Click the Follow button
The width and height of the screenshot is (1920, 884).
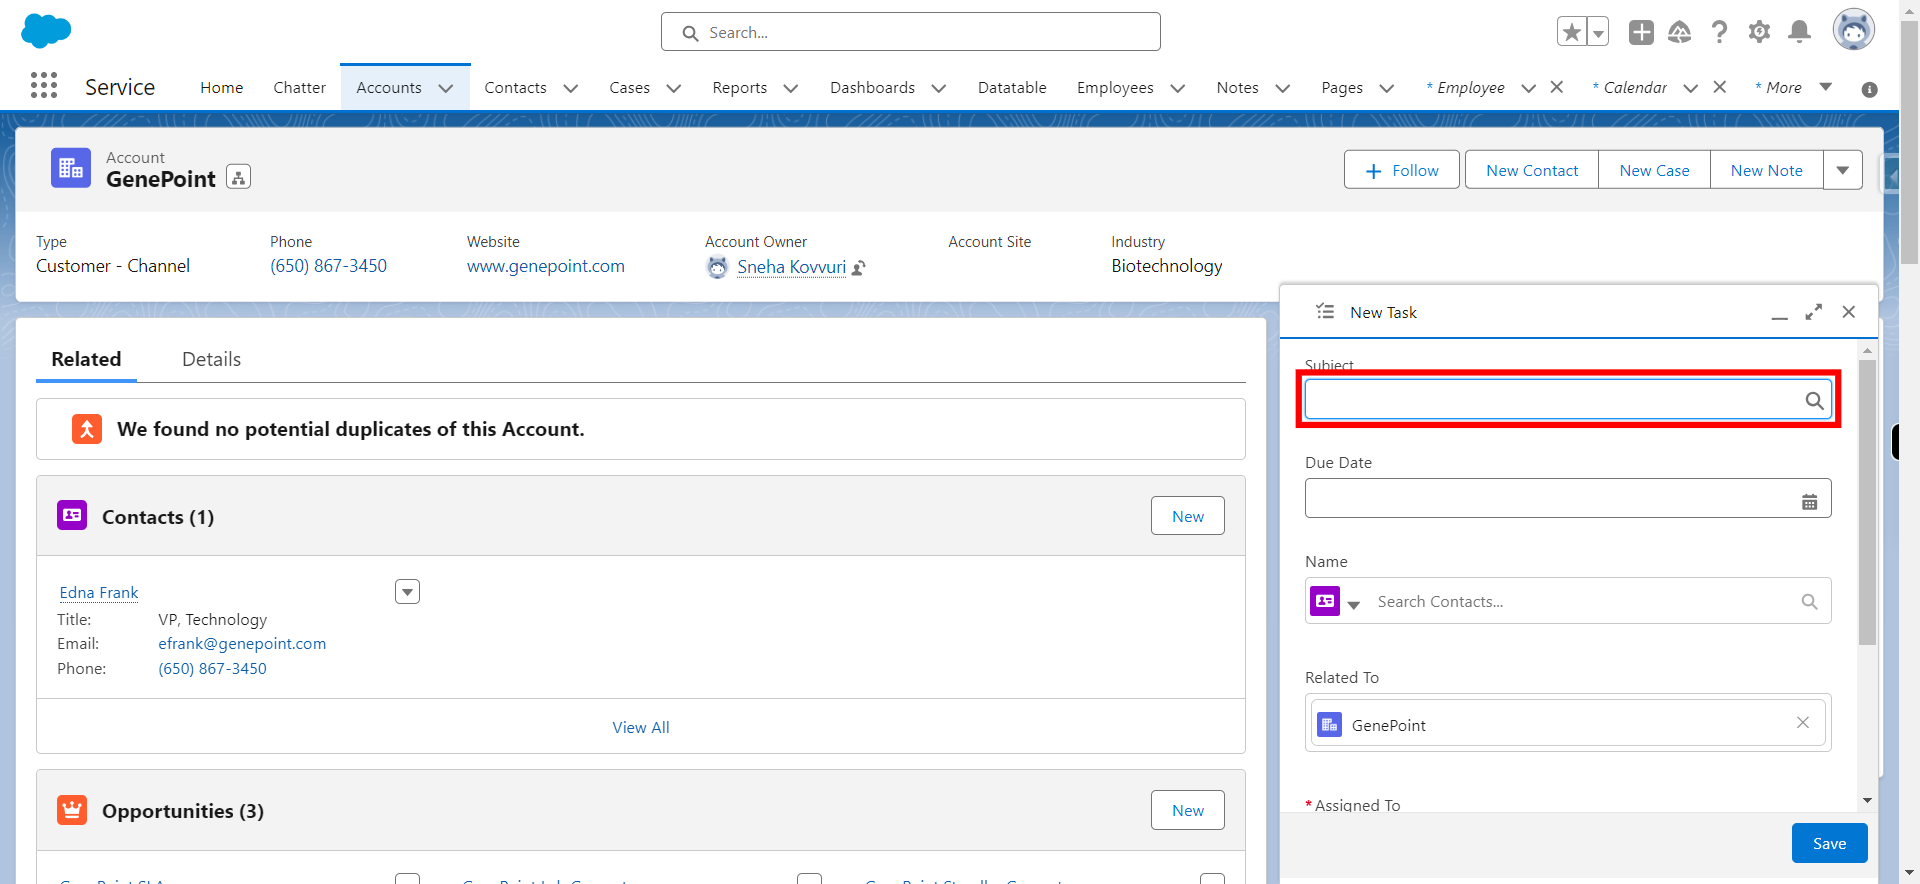tap(1402, 170)
